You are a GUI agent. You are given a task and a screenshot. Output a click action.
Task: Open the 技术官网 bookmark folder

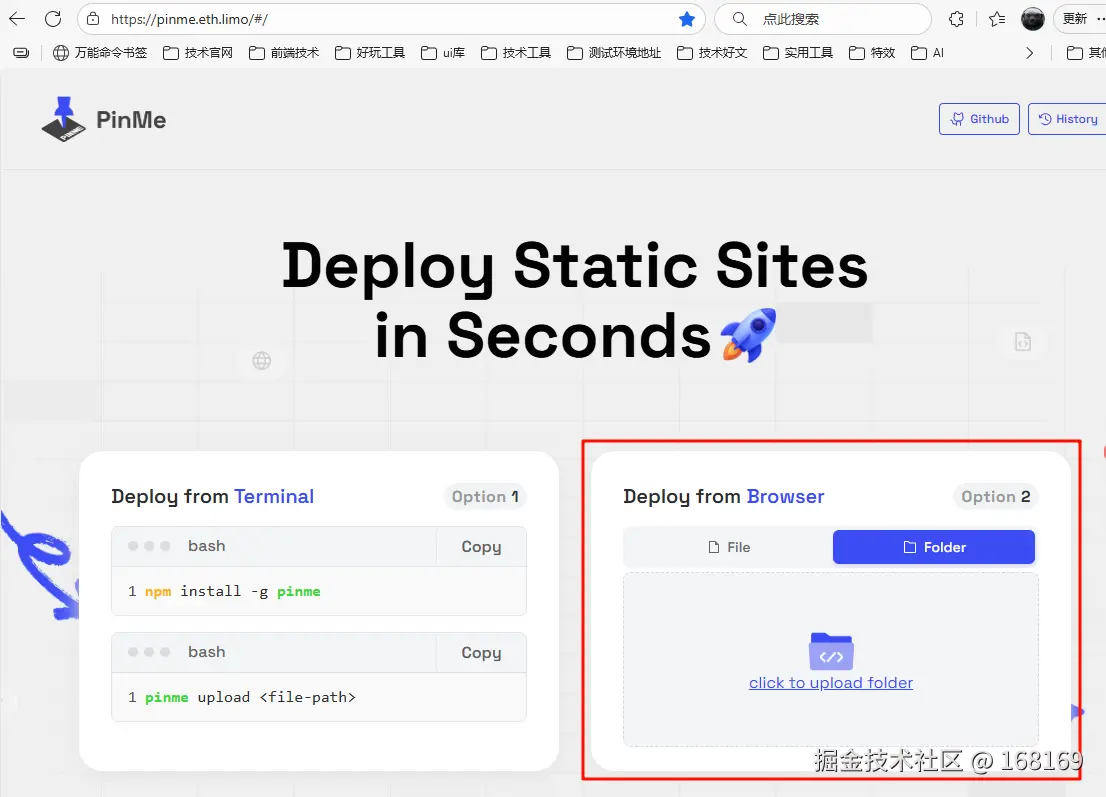tap(198, 53)
